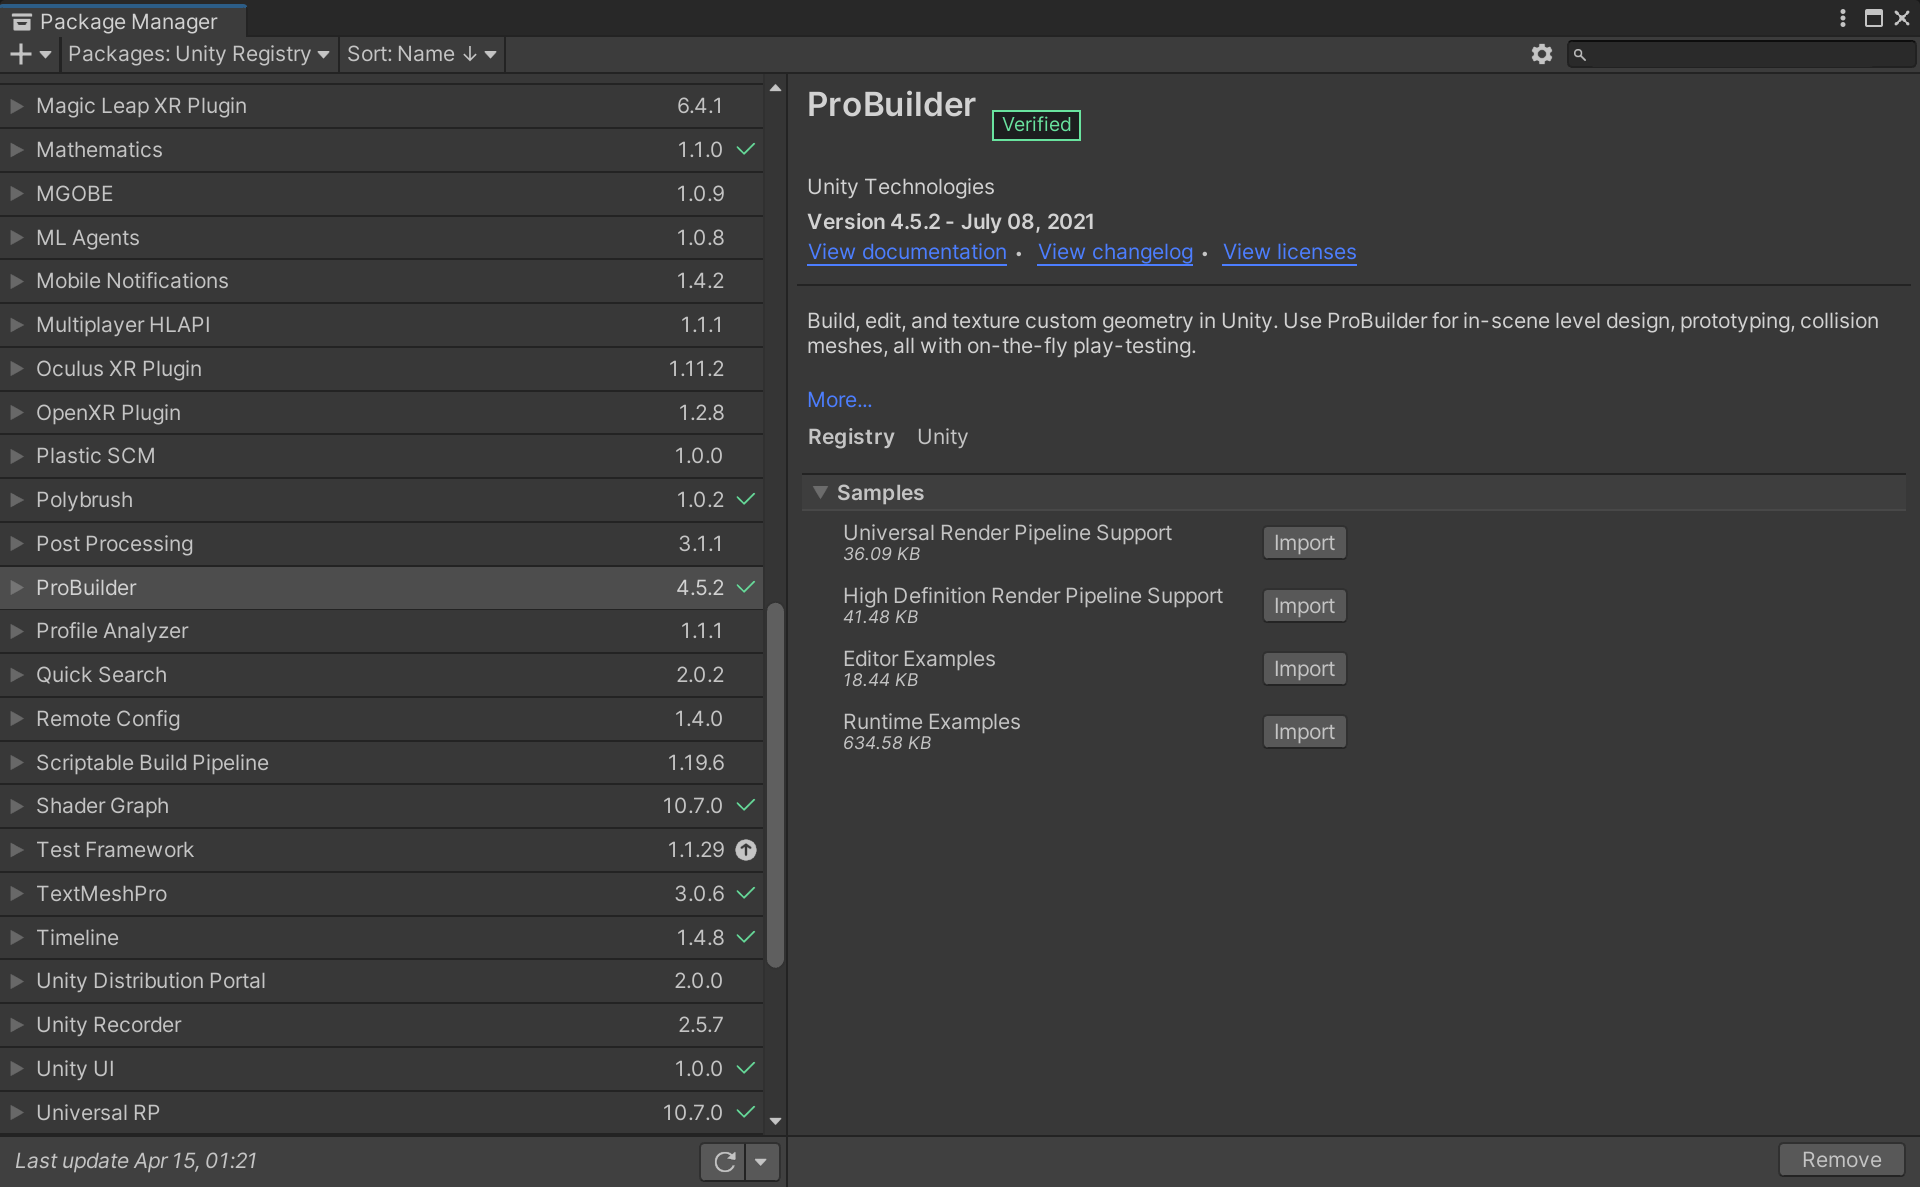Open the Package Manager kebab menu

click(x=1842, y=18)
